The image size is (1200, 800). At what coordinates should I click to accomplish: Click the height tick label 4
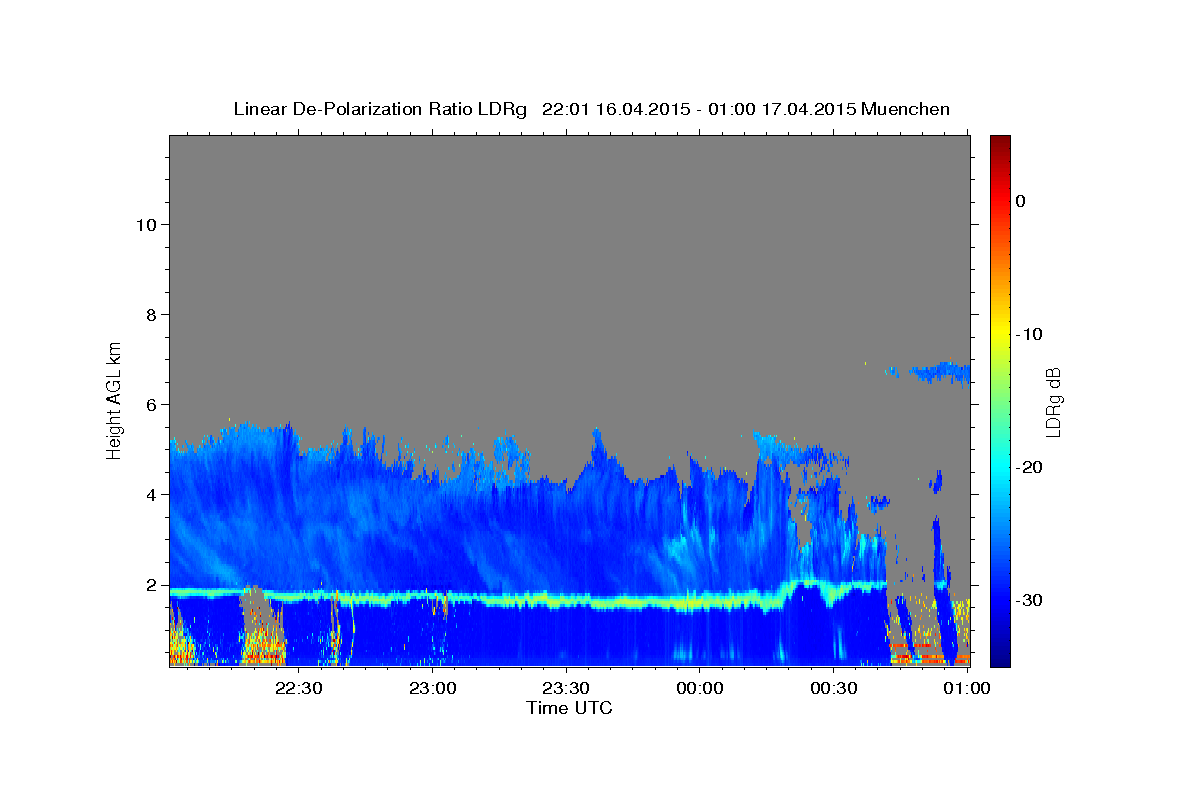point(151,494)
